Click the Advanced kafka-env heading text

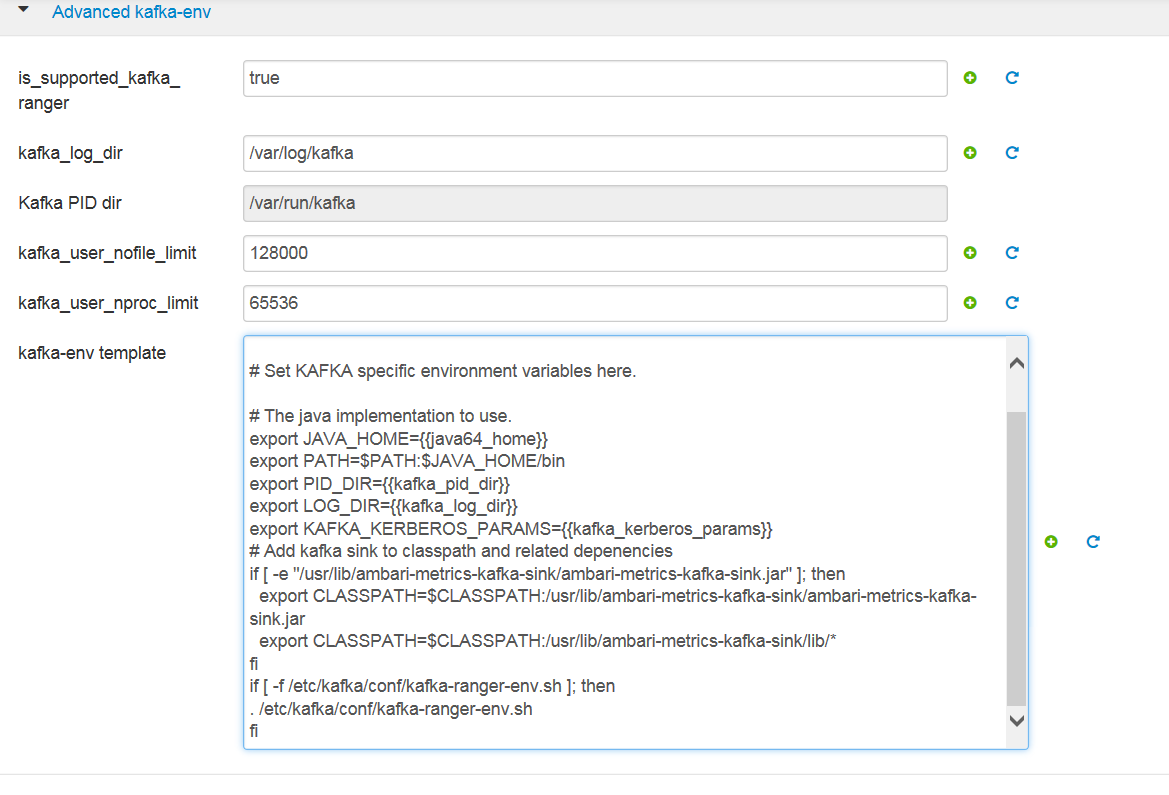click(132, 12)
